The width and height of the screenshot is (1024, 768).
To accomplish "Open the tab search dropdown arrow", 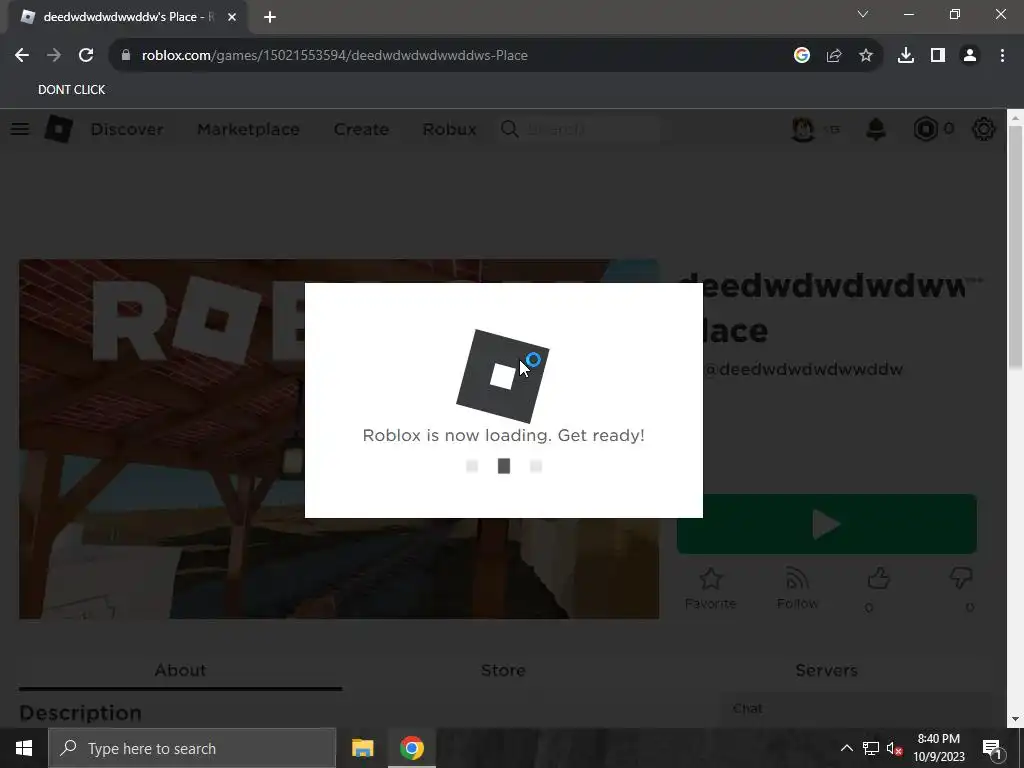I will [x=863, y=14].
